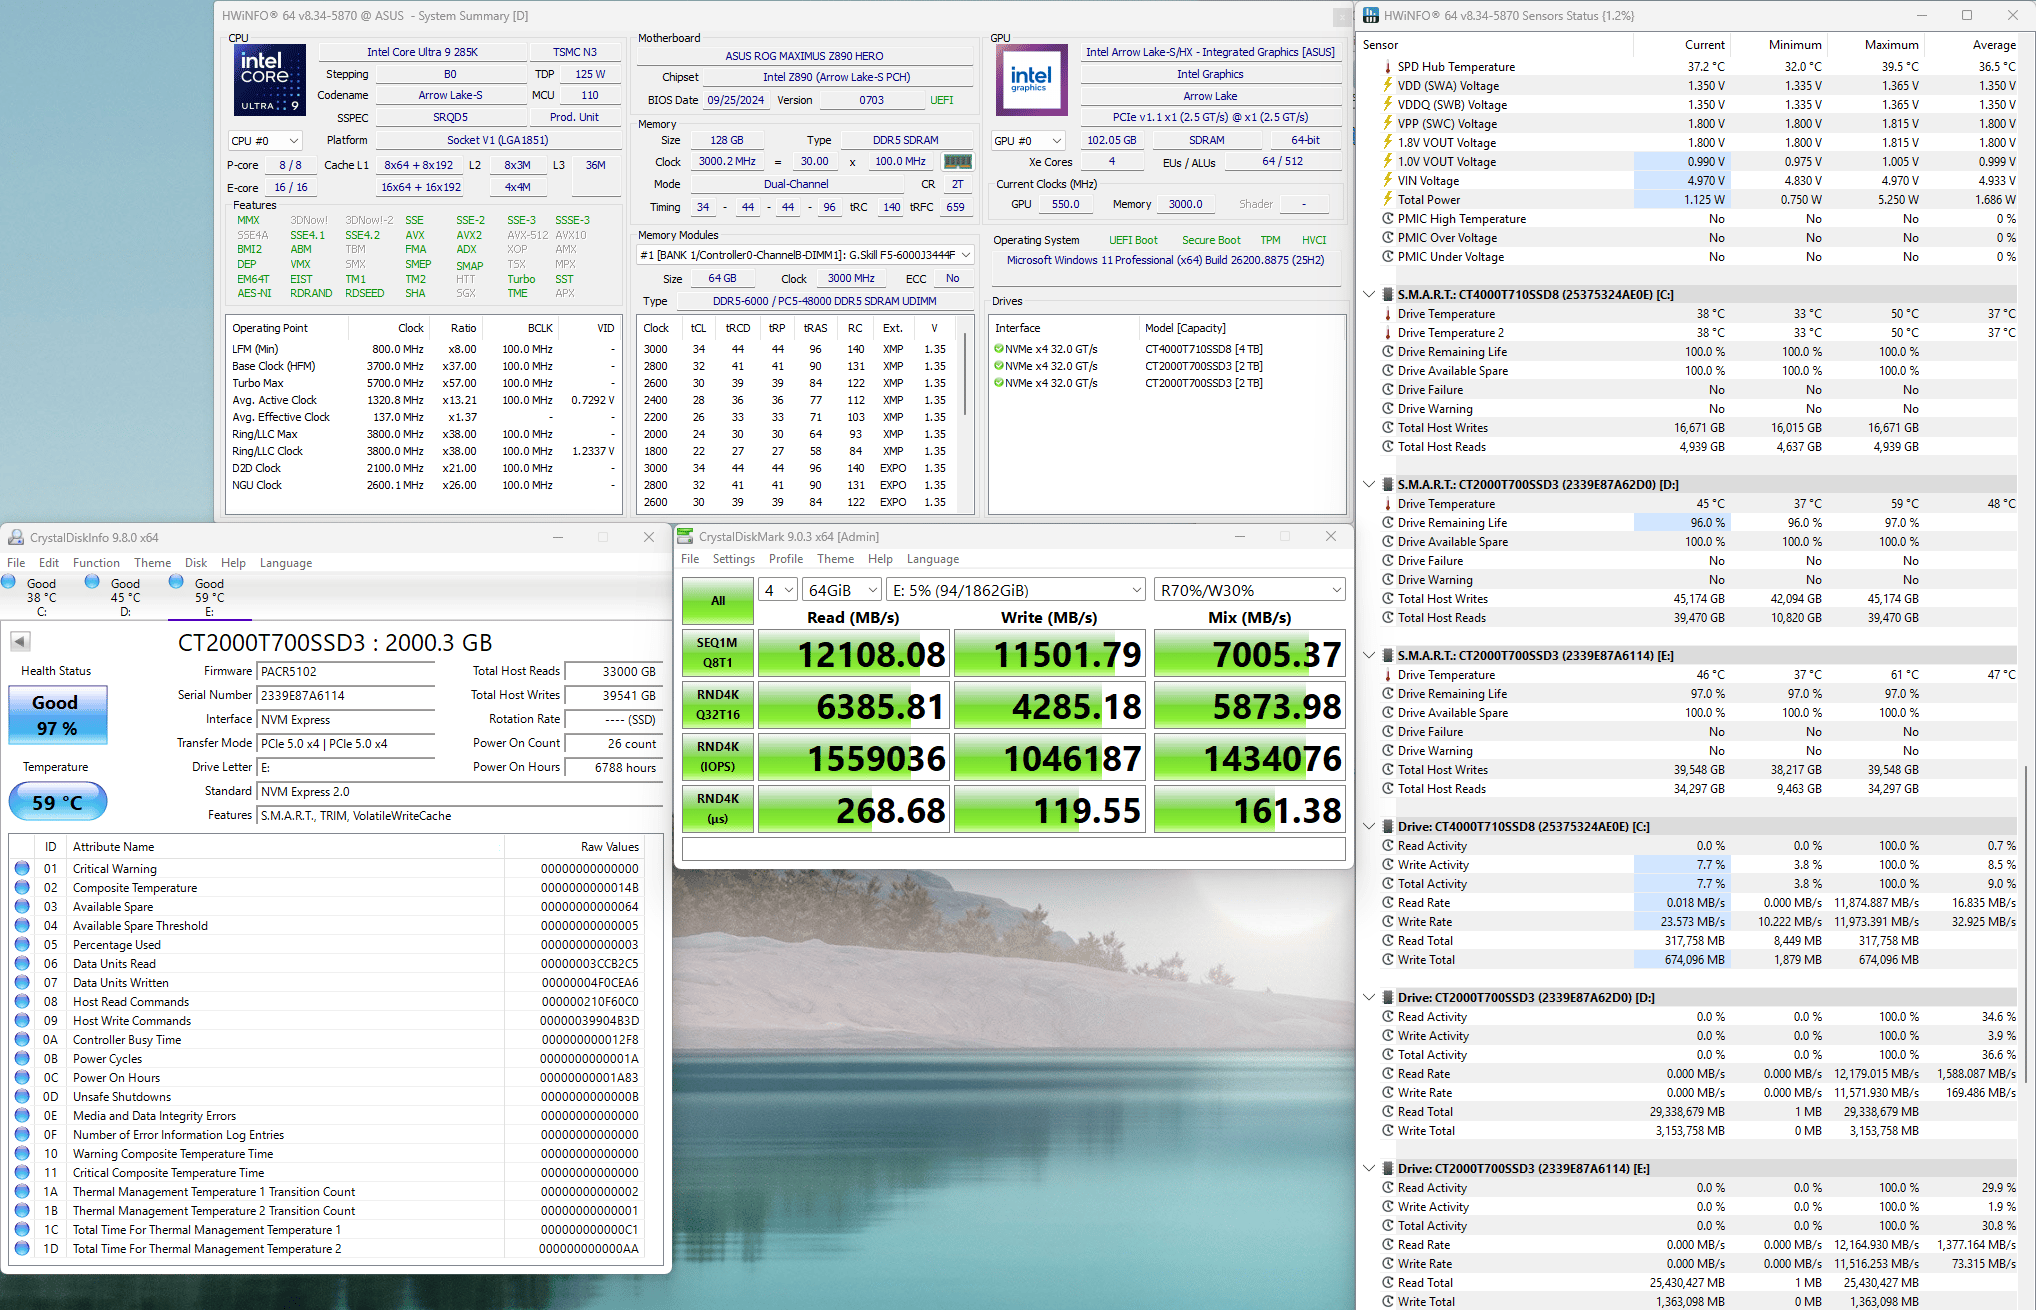Click the memory chip icon beside 100.0 MHz
Screen dimensions: 2036x1310
tap(958, 161)
